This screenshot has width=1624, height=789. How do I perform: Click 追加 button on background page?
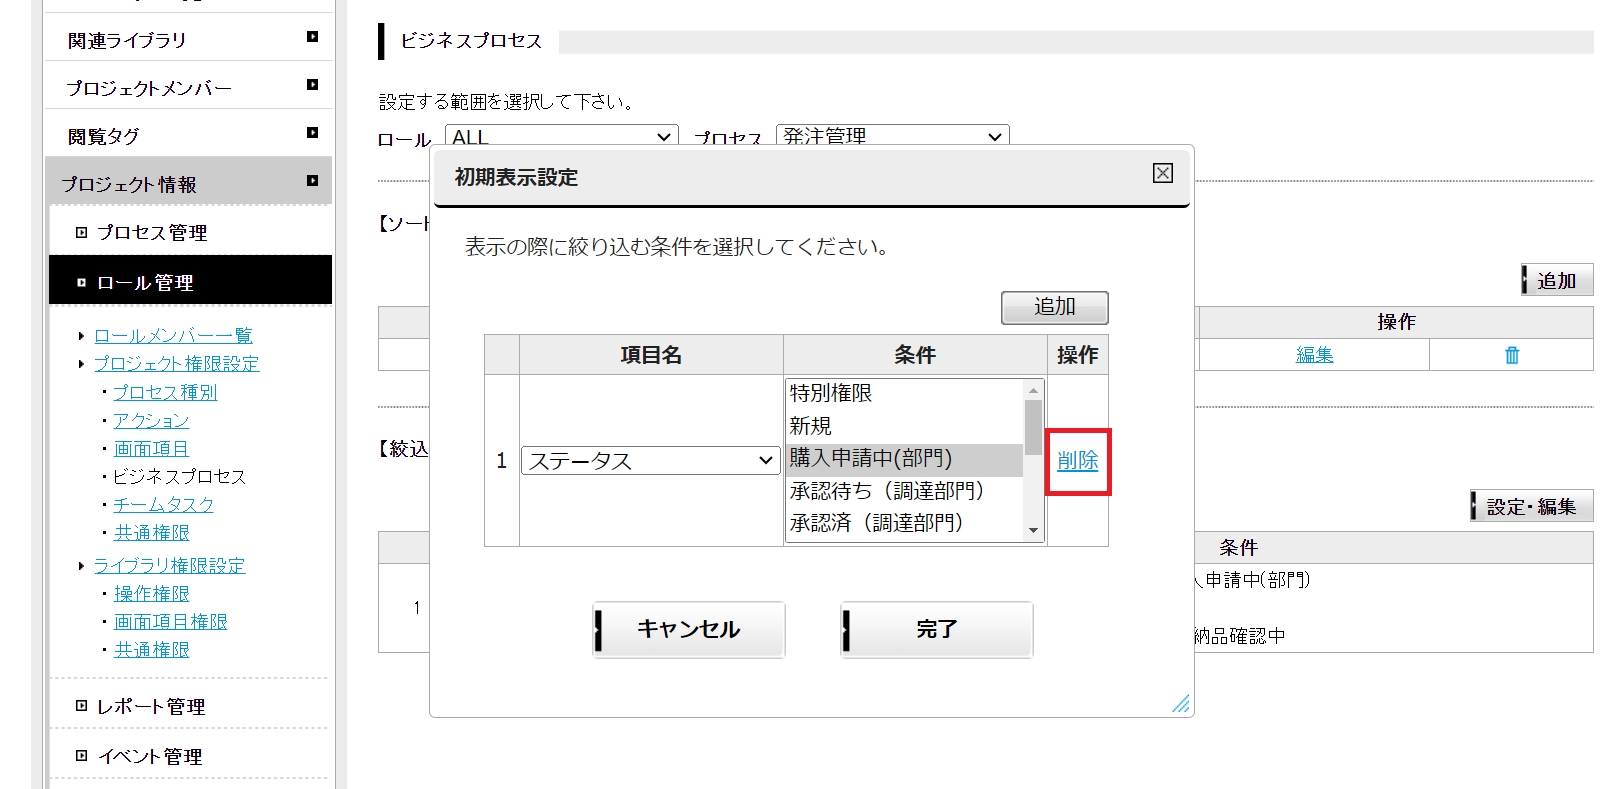[1556, 280]
